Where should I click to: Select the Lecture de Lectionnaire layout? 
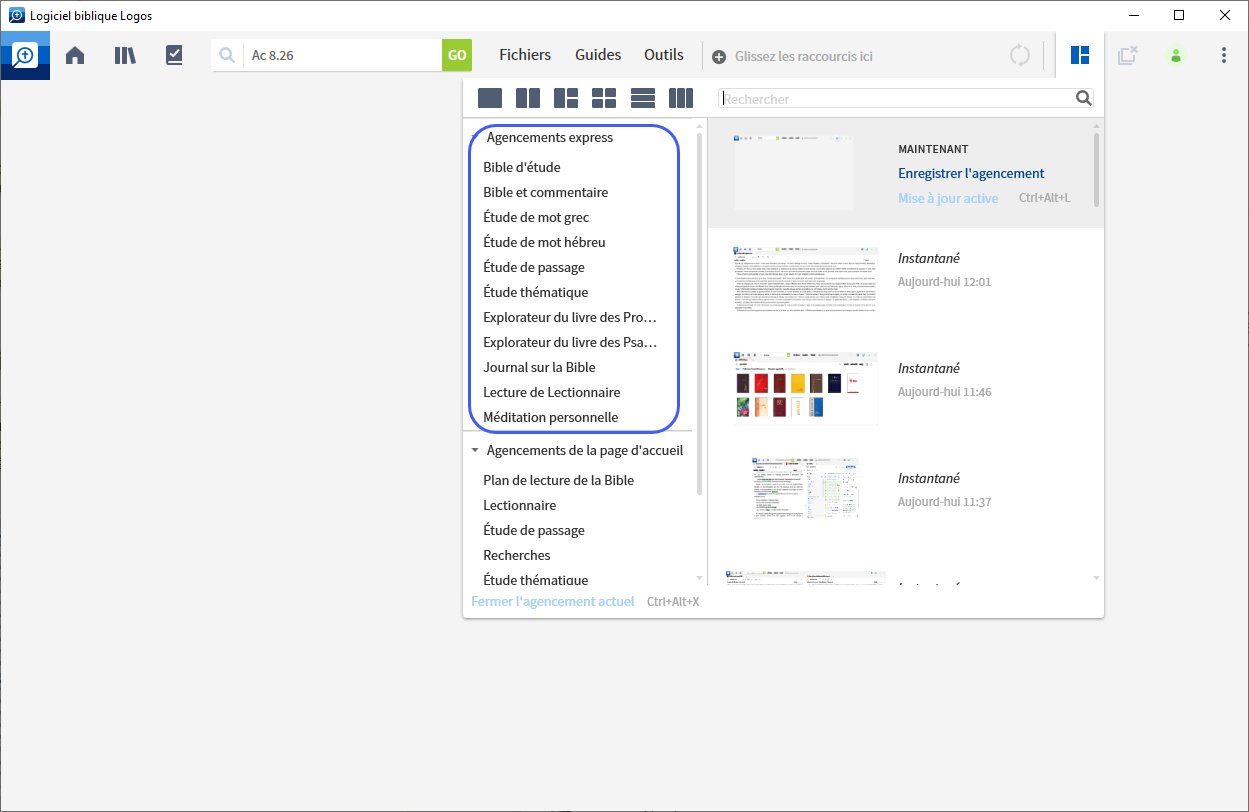click(552, 392)
